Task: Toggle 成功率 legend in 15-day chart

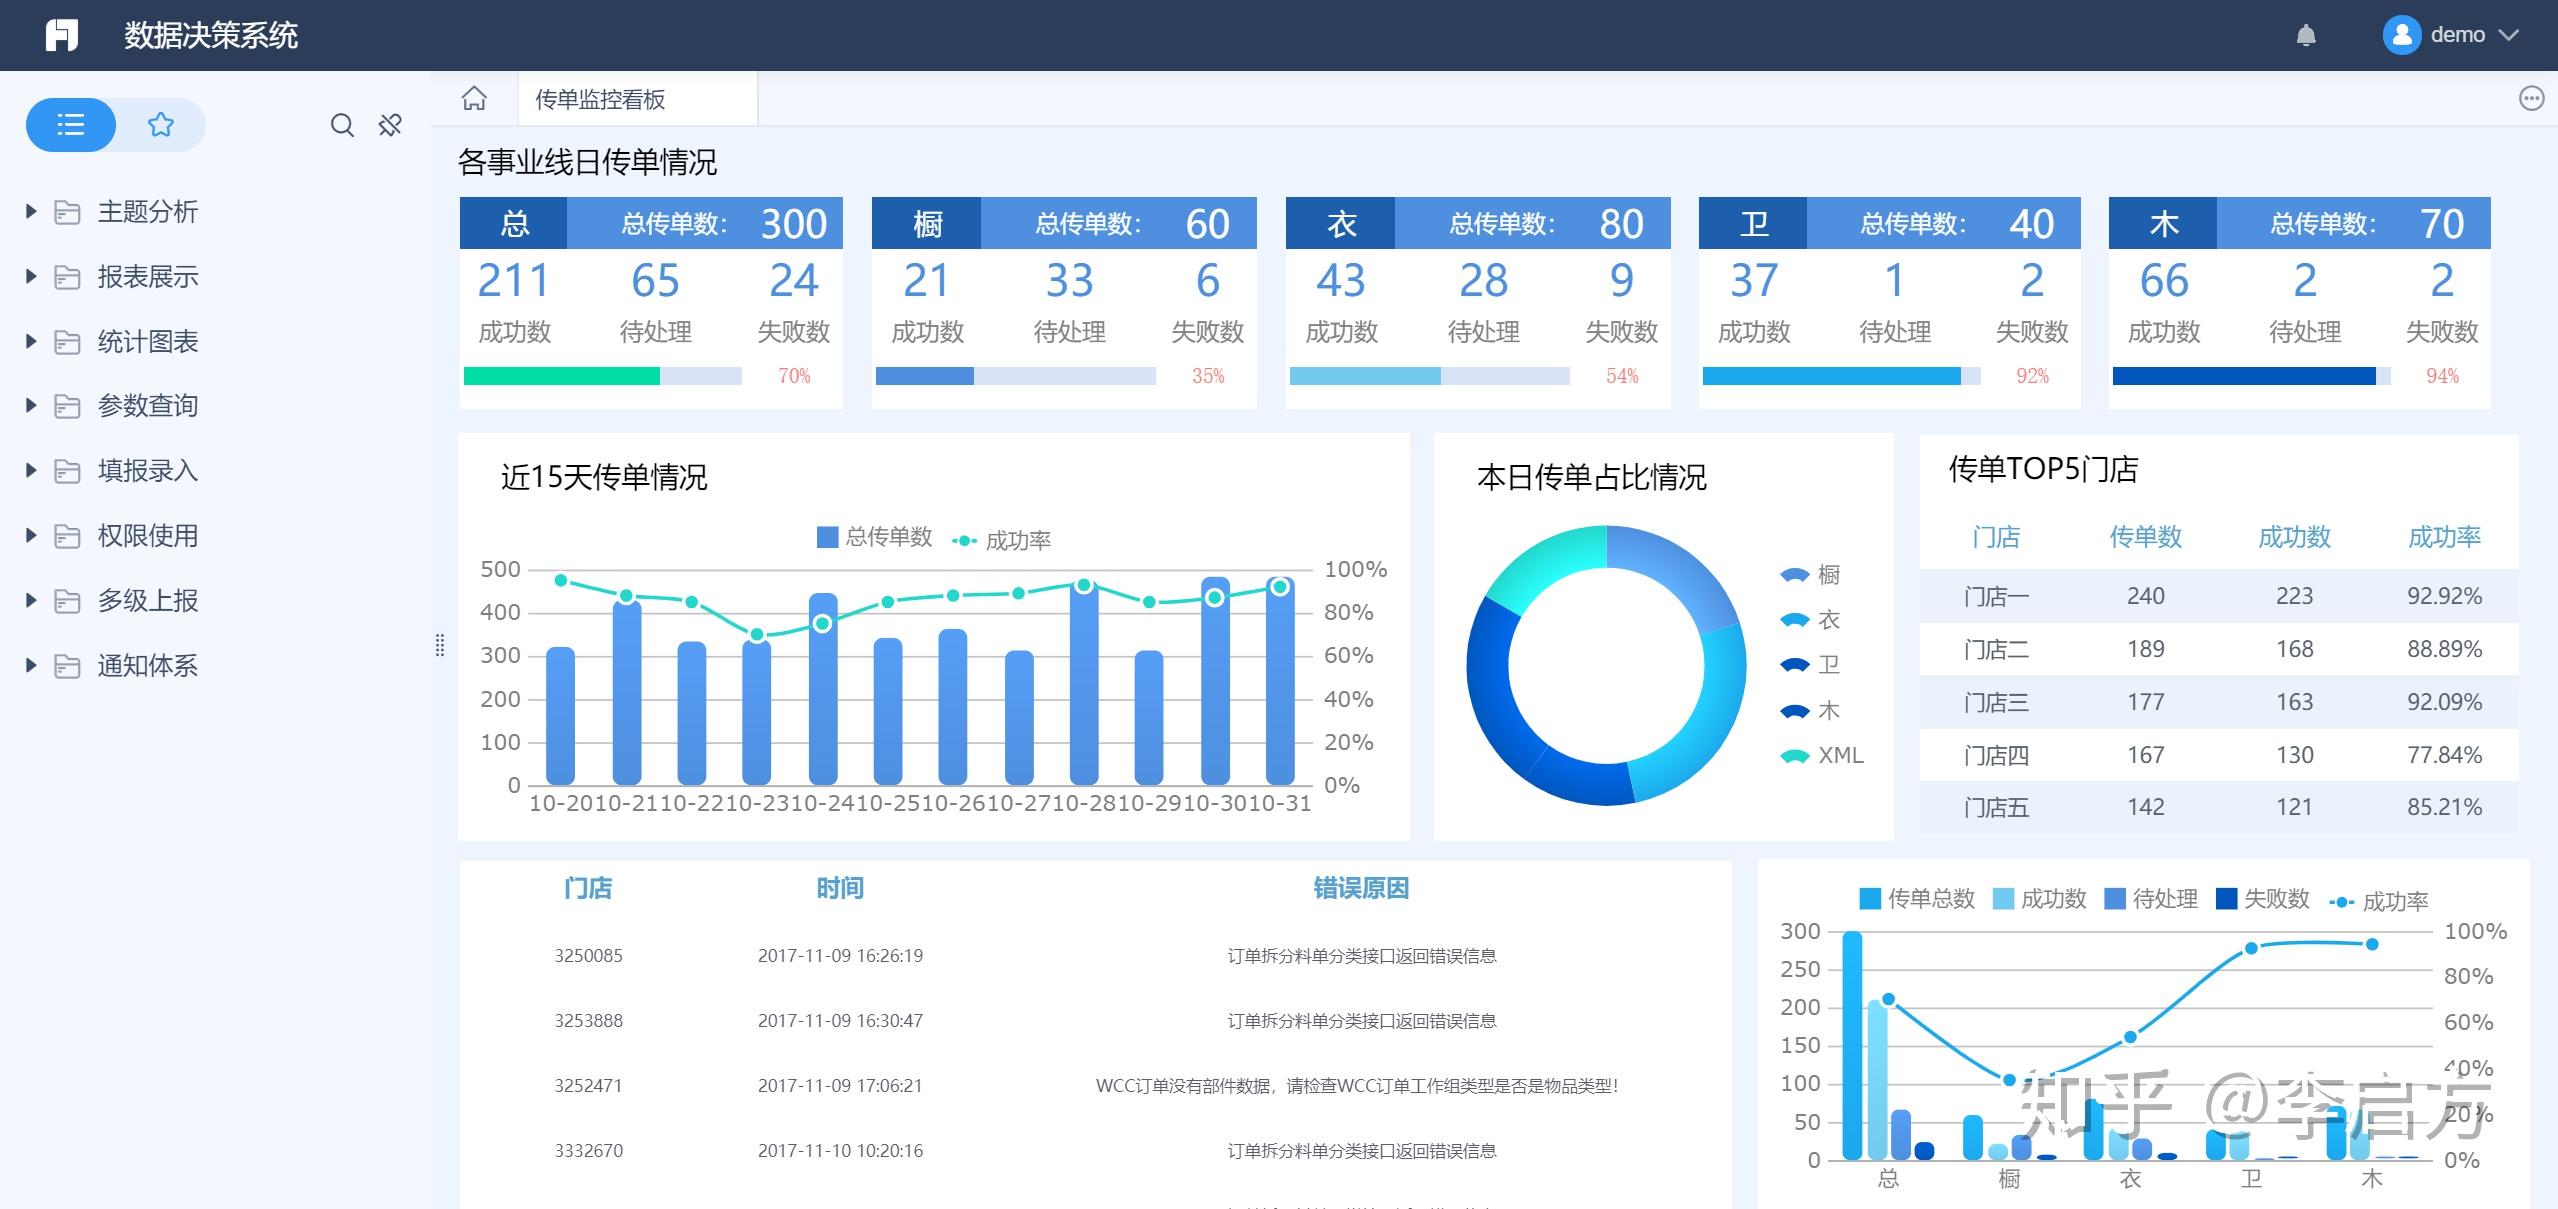Action: click(x=1001, y=541)
